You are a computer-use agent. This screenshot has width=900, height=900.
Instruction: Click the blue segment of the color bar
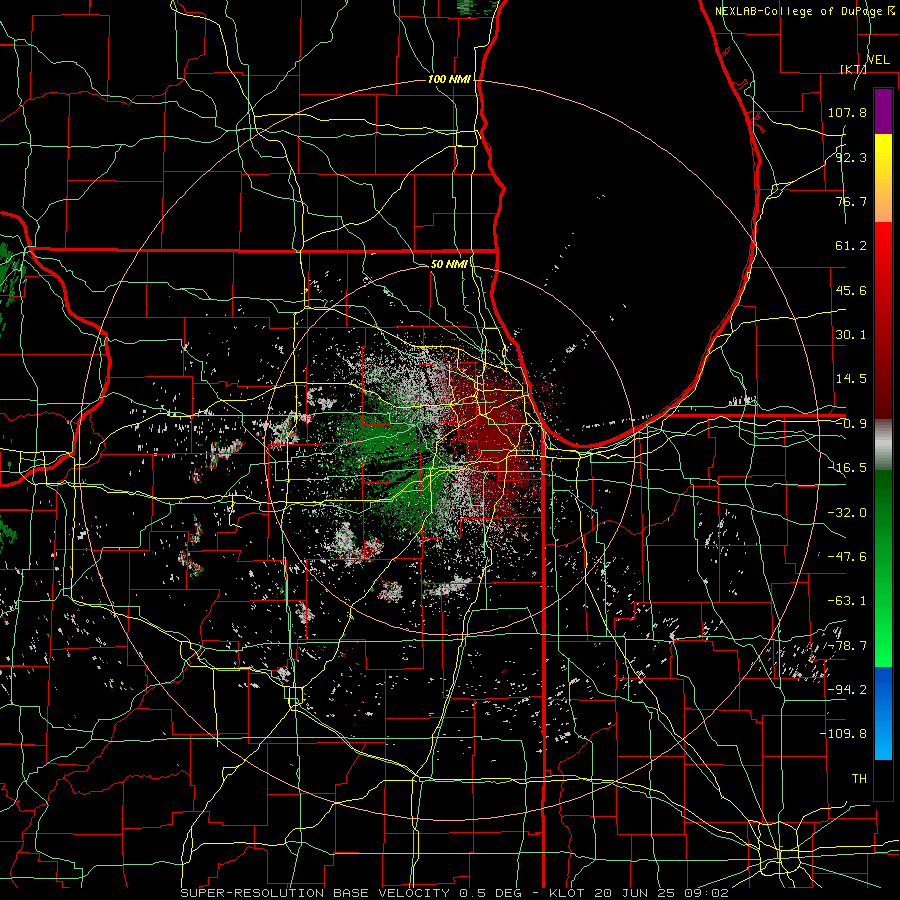[883, 713]
